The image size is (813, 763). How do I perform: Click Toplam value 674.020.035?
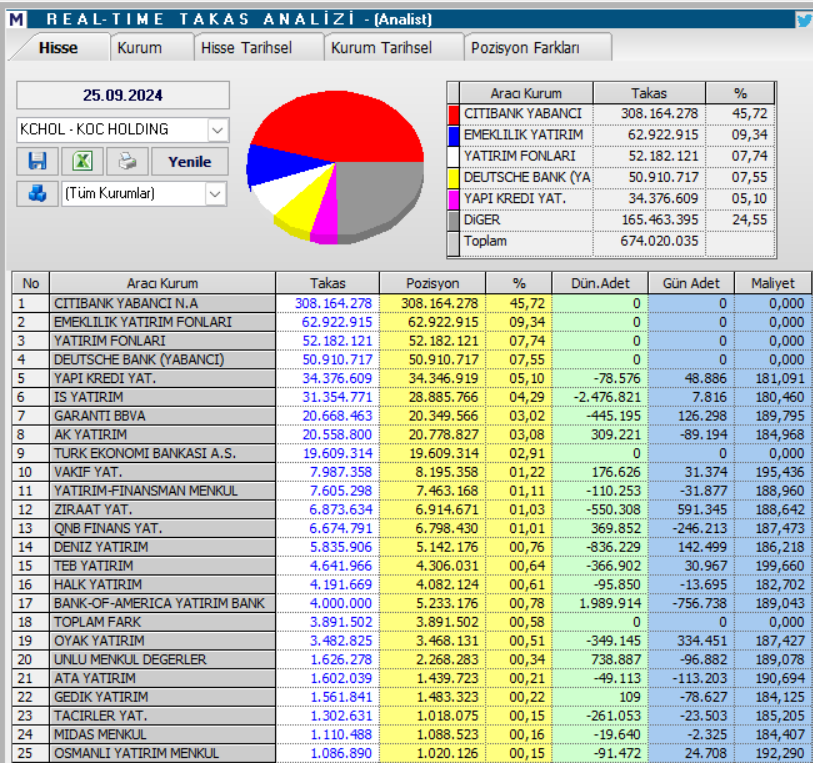[659, 241]
